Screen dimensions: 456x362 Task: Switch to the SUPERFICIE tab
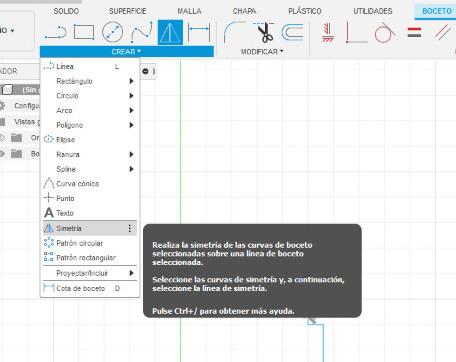point(128,11)
